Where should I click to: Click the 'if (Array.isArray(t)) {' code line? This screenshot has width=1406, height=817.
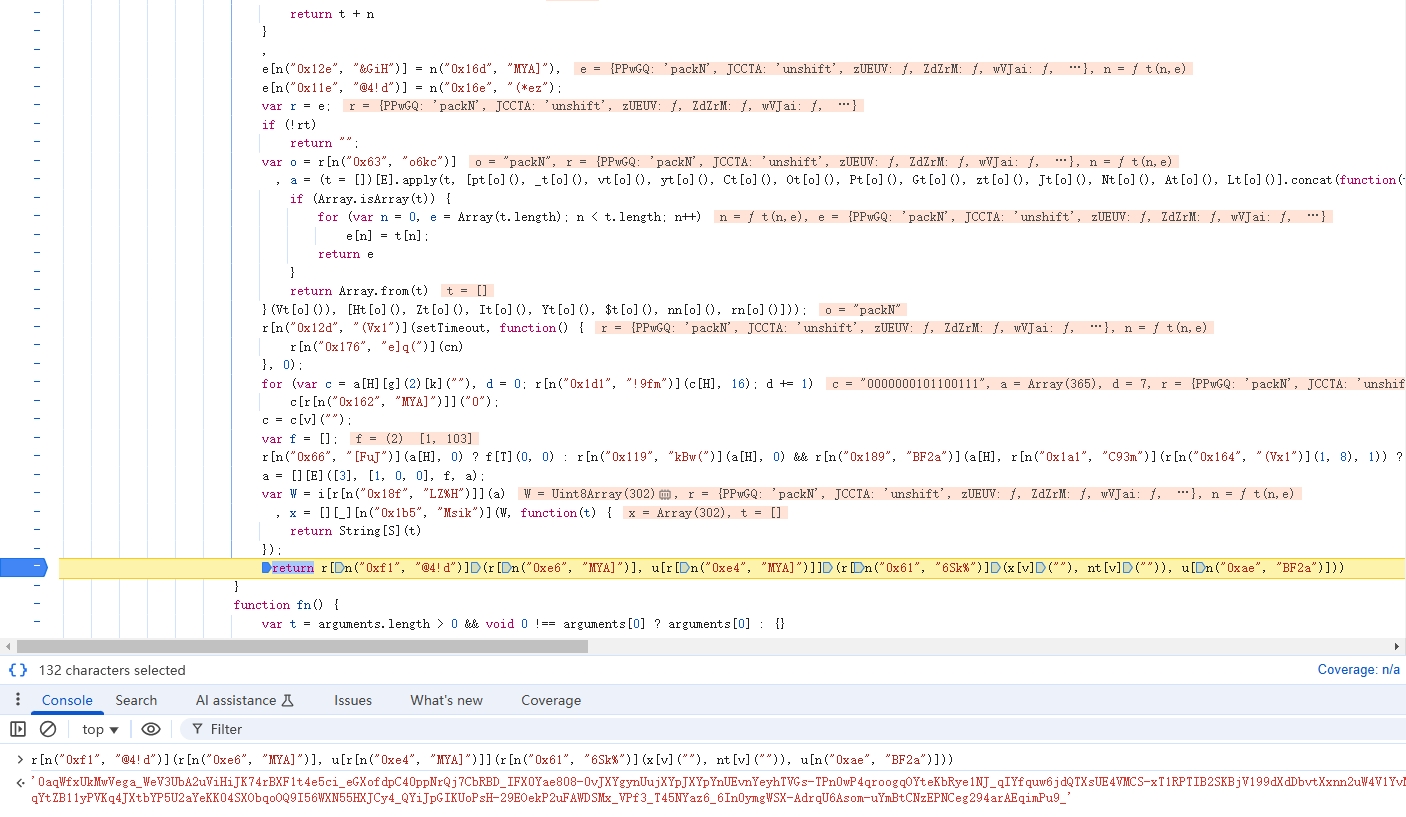pos(372,198)
